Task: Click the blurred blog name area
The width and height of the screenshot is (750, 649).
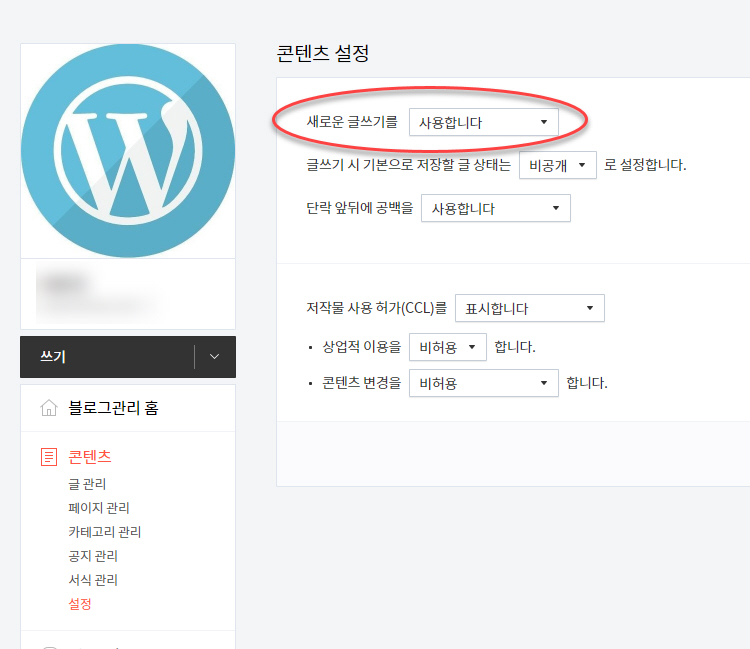Action: pos(98,293)
